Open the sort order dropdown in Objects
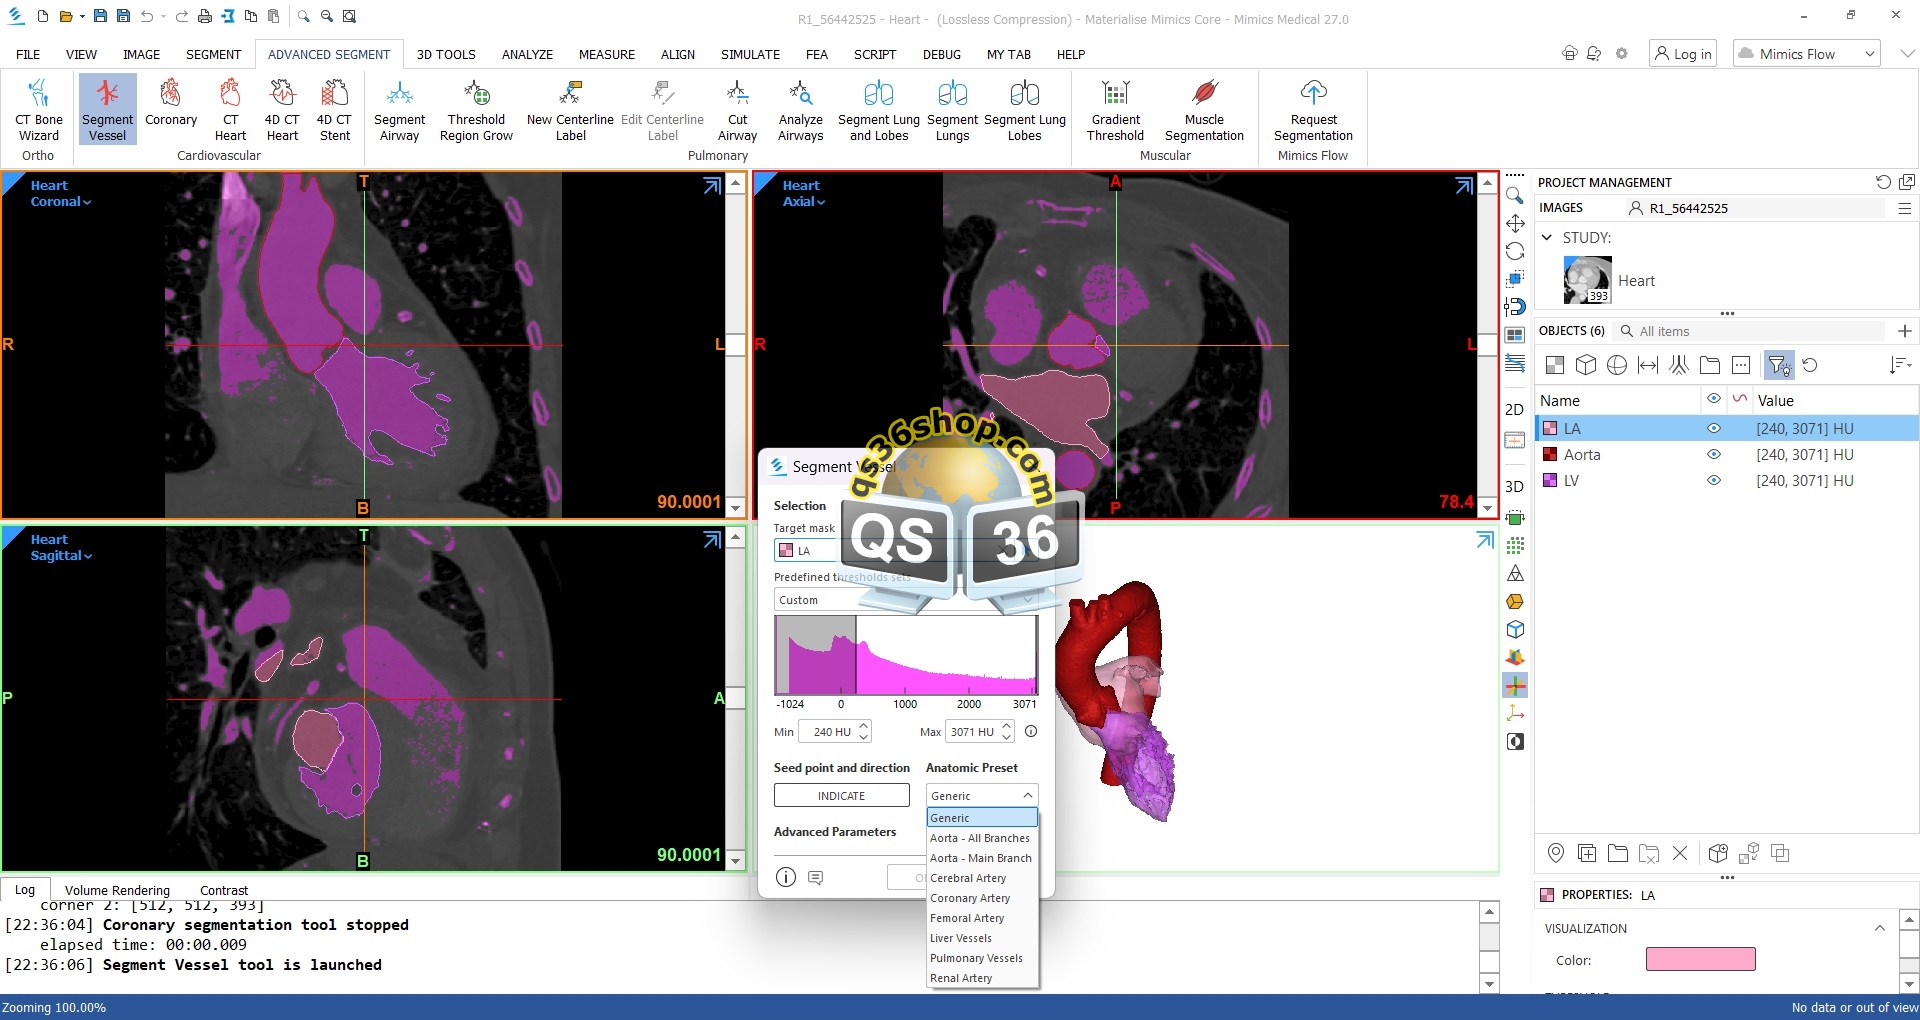The image size is (1920, 1020). (x=1900, y=365)
